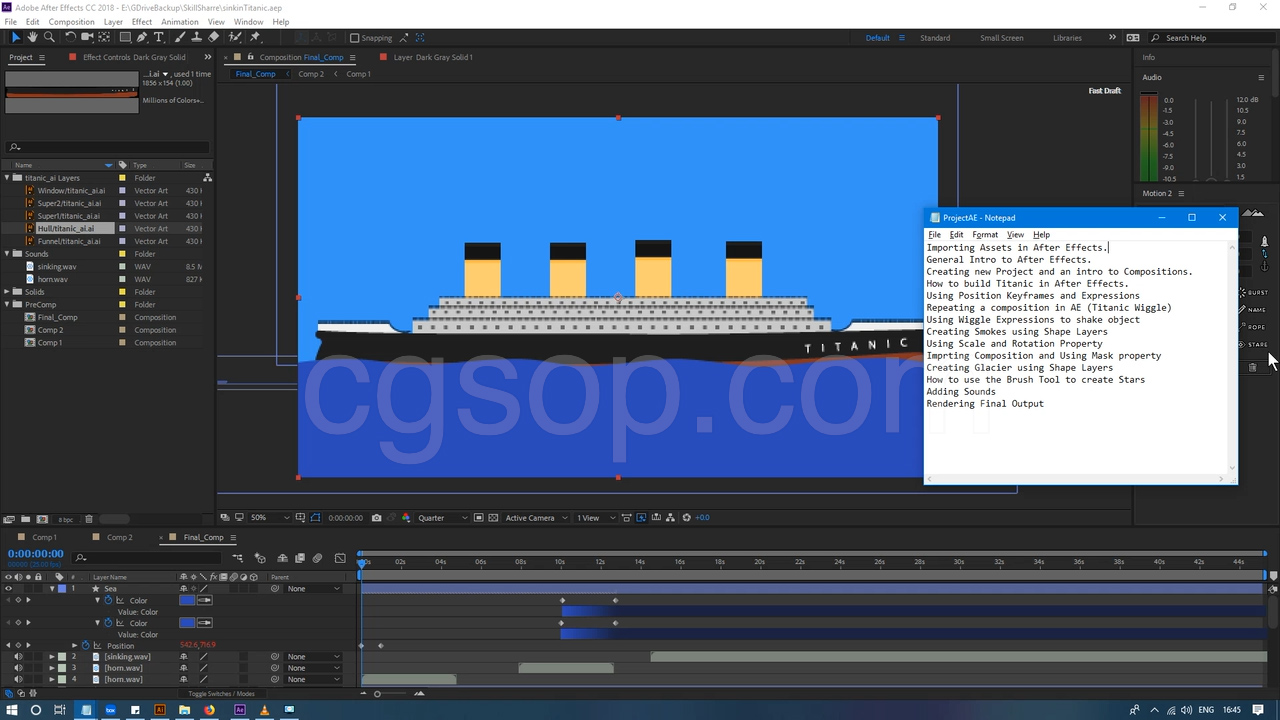The image size is (1280, 720).
Task: Select the Zoom magnifier tool
Action: click(49, 38)
